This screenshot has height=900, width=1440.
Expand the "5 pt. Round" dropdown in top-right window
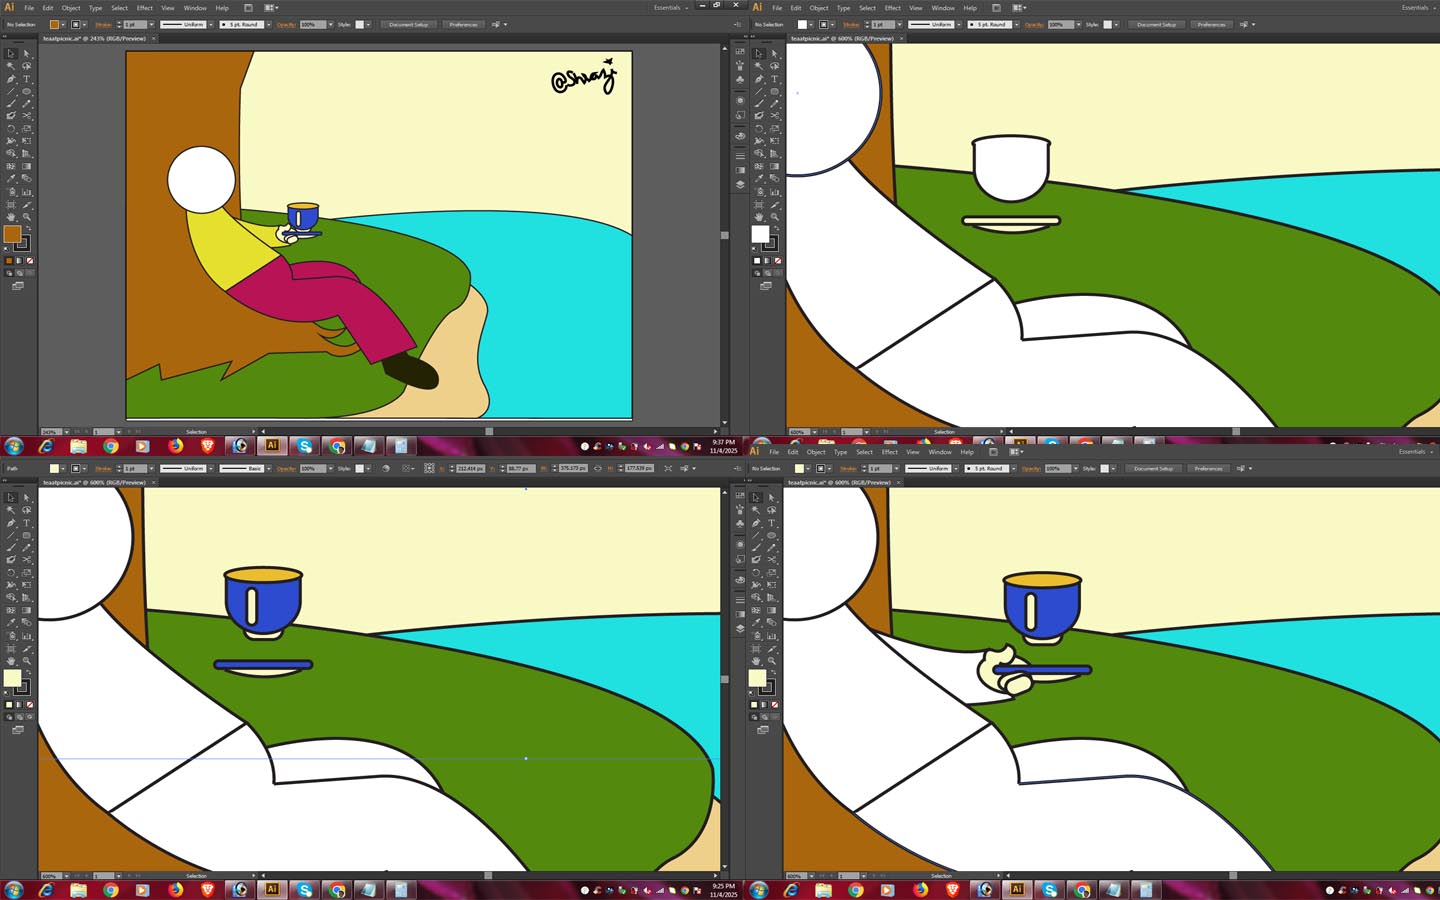coord(1016,24)
